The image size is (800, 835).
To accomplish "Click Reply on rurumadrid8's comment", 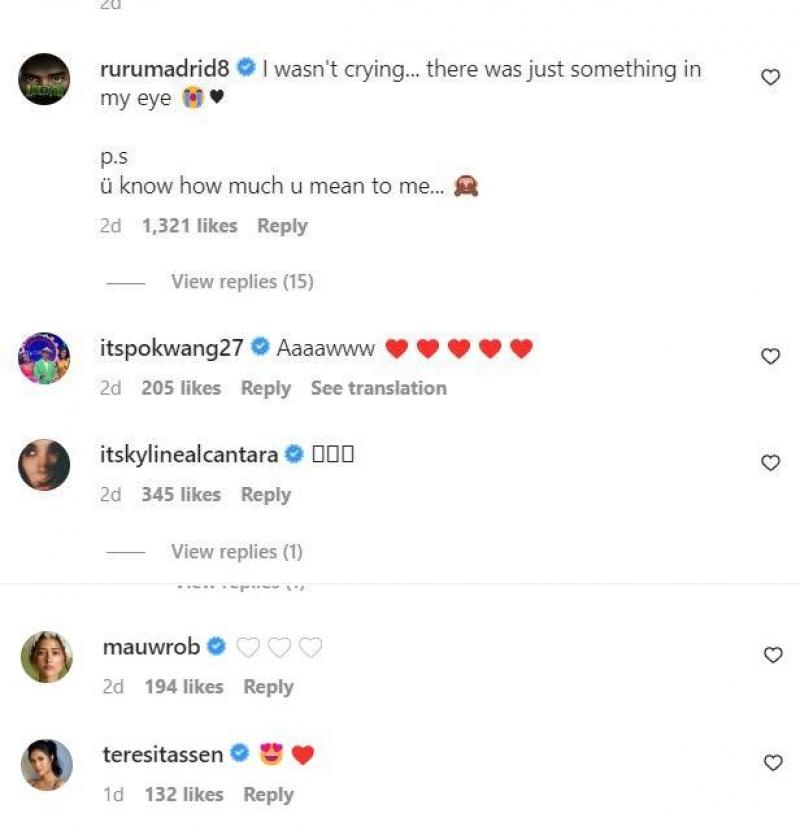I will pos(282,225).
